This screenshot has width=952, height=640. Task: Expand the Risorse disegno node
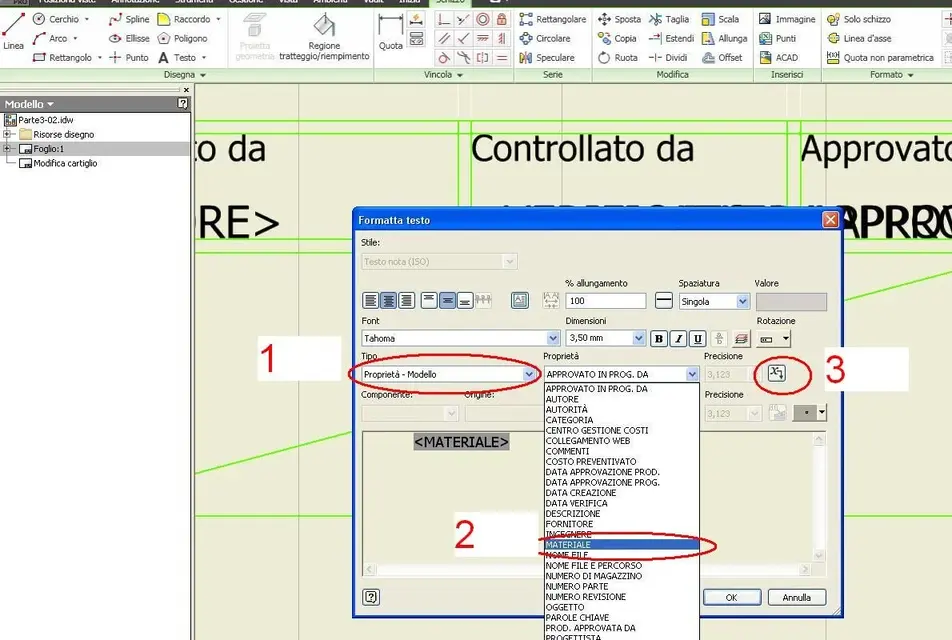7,134
